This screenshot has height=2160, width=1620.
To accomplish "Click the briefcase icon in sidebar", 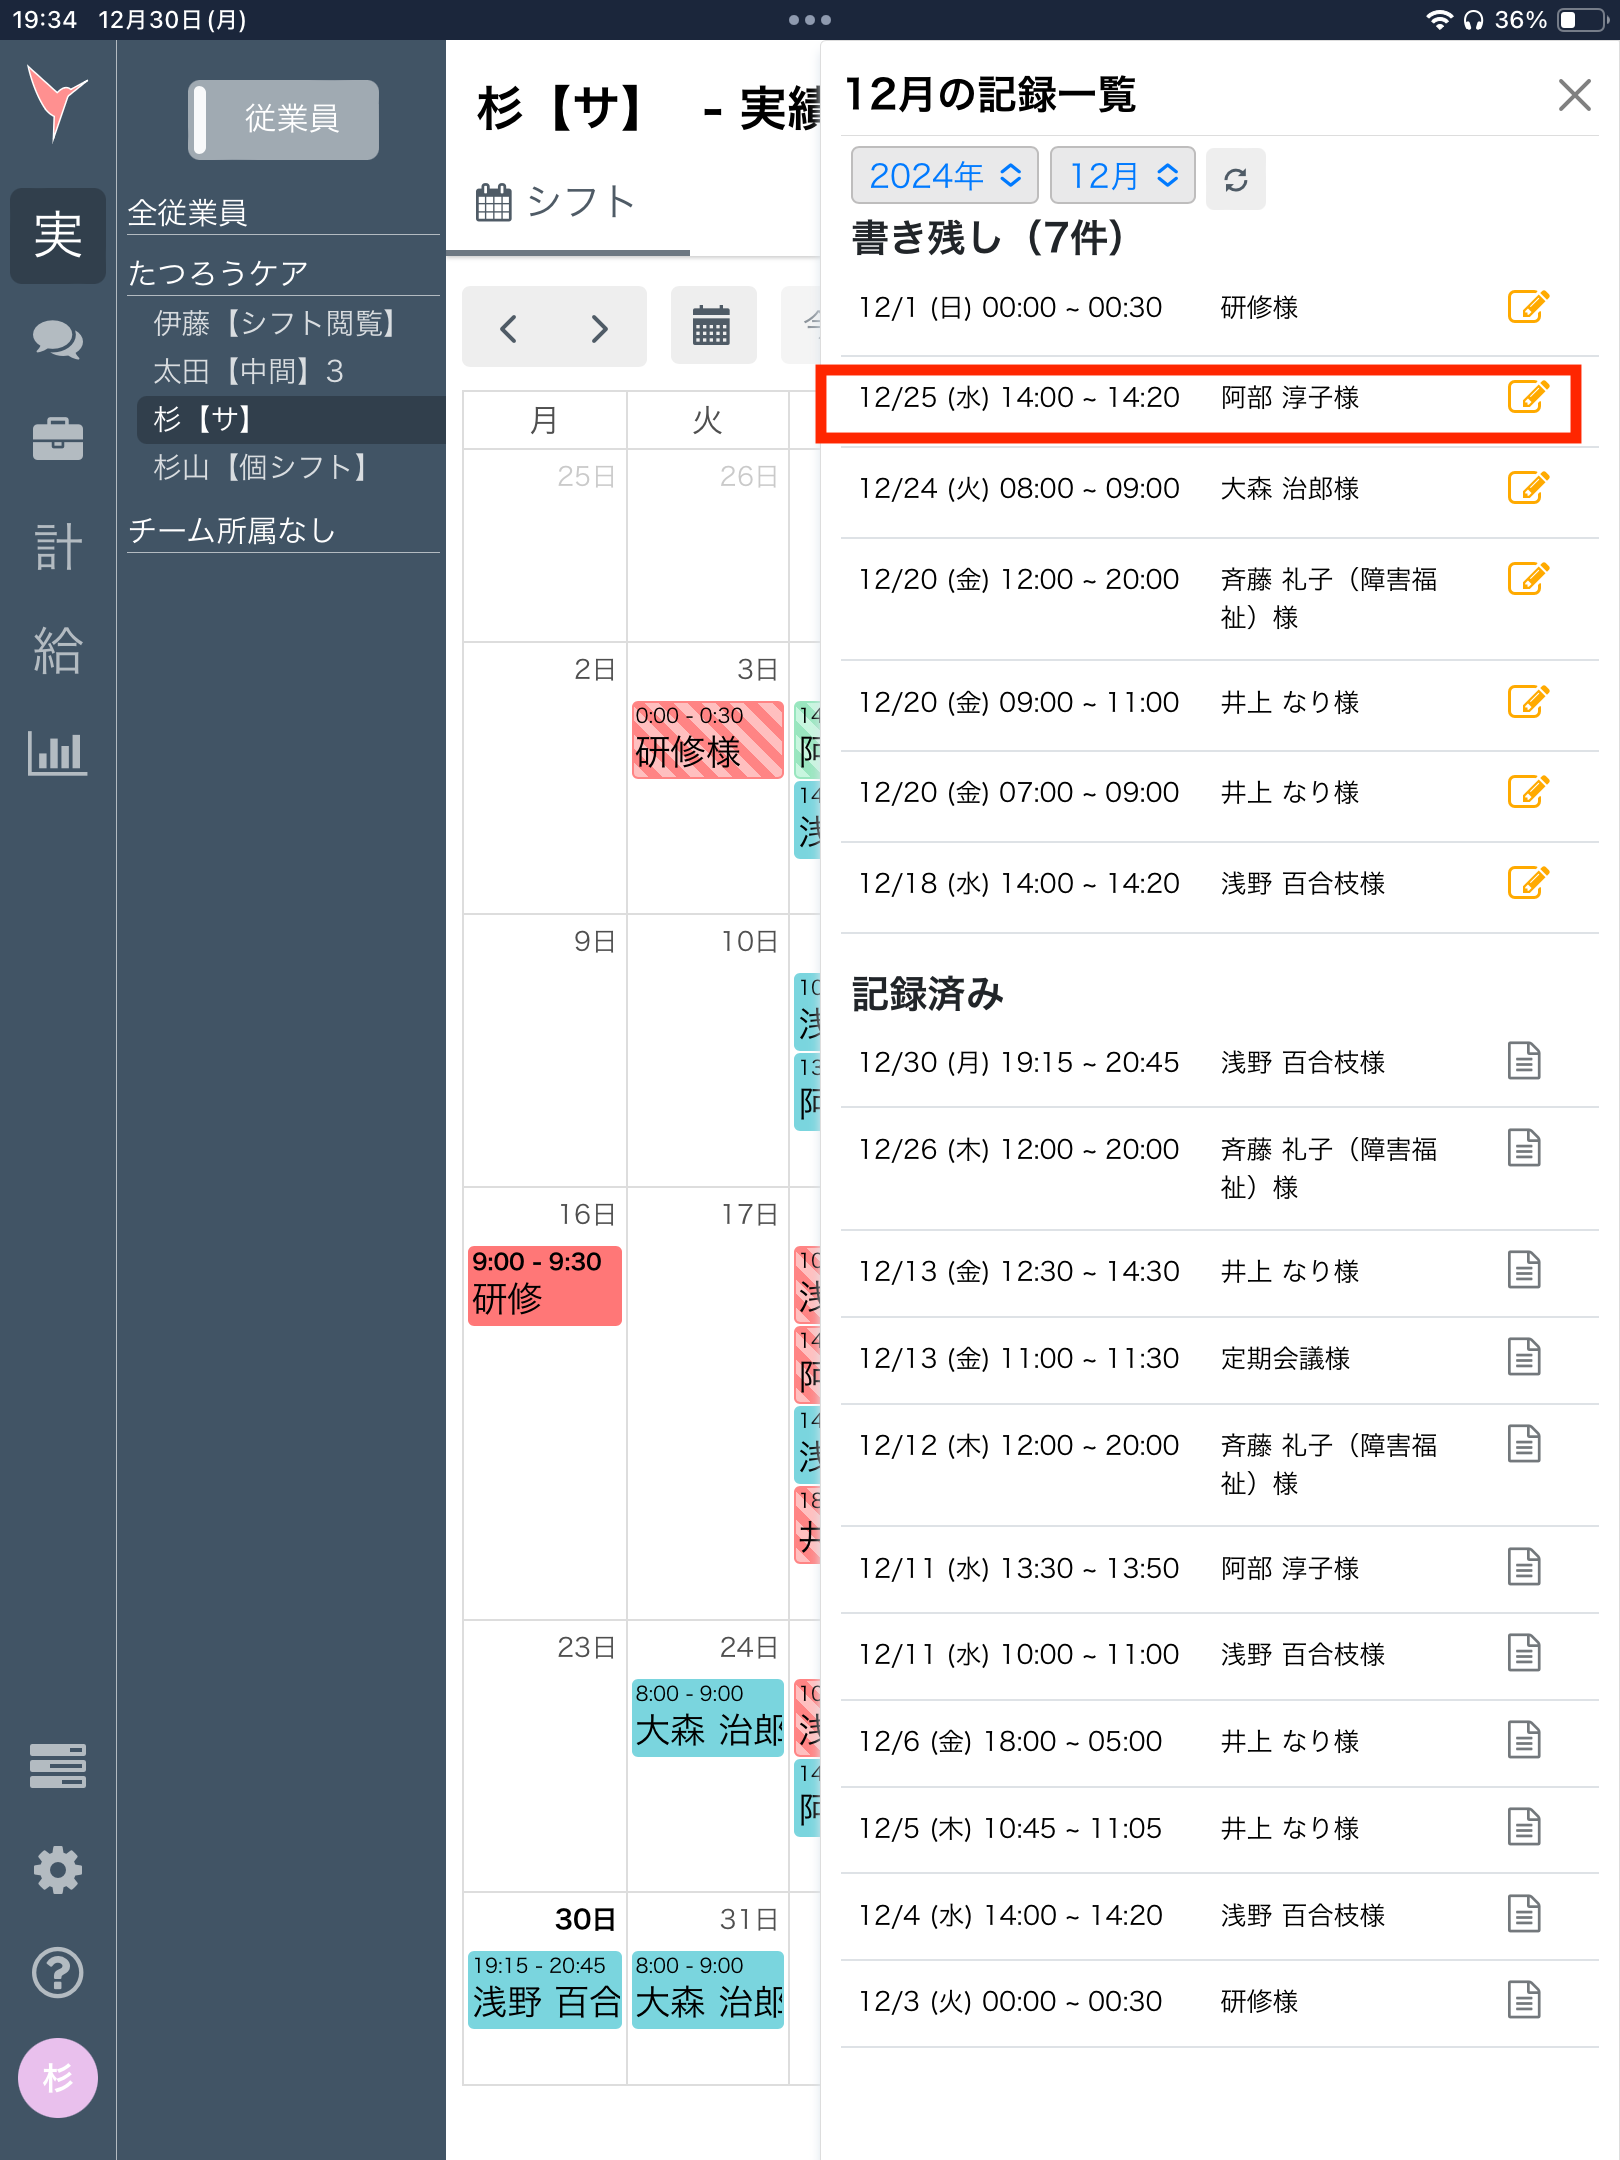I will pyautogui.click(x=57, y=439).
